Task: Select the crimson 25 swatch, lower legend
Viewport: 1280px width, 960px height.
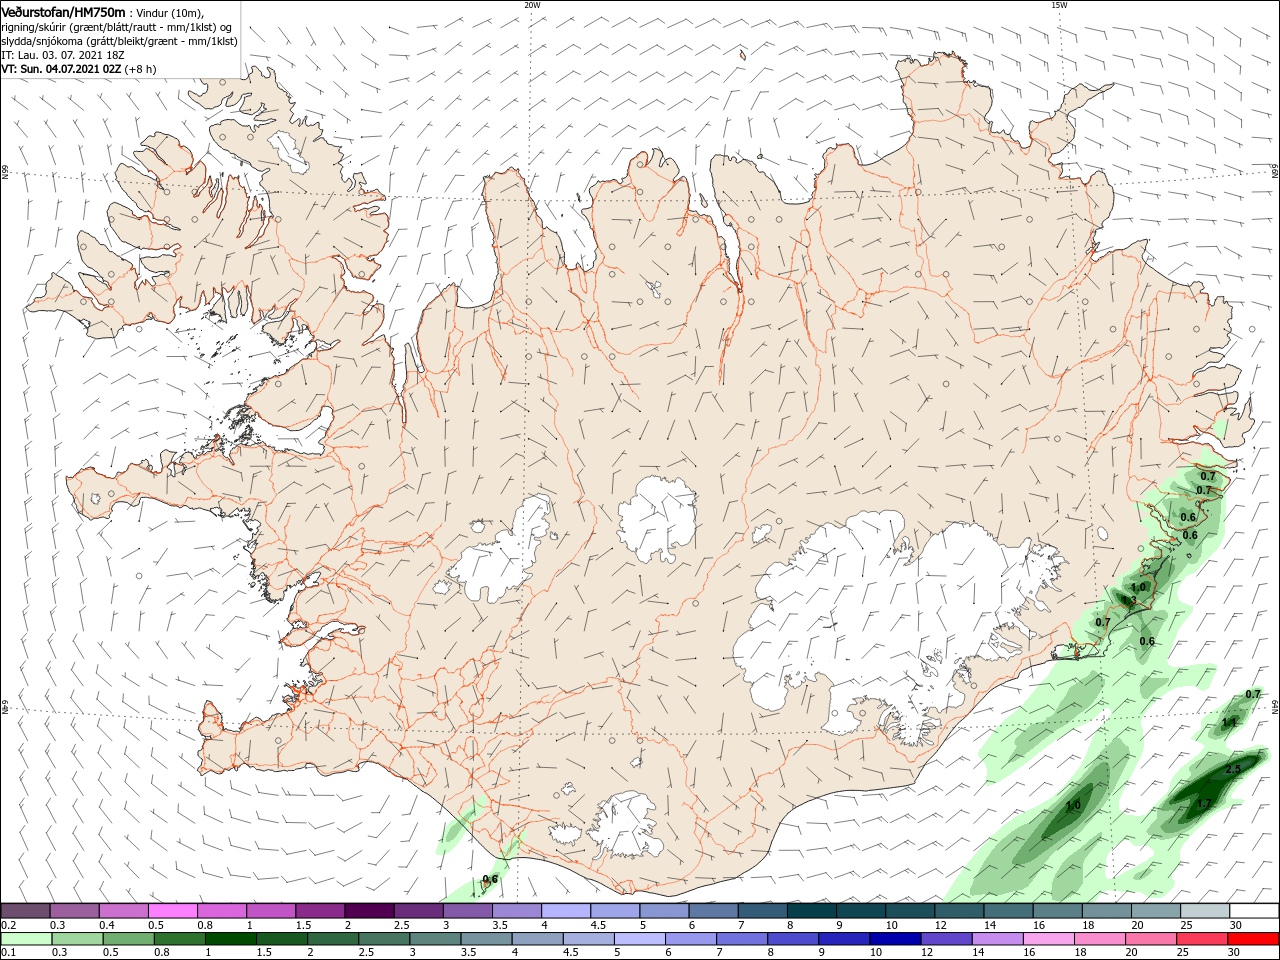Action: [1203, 939]
